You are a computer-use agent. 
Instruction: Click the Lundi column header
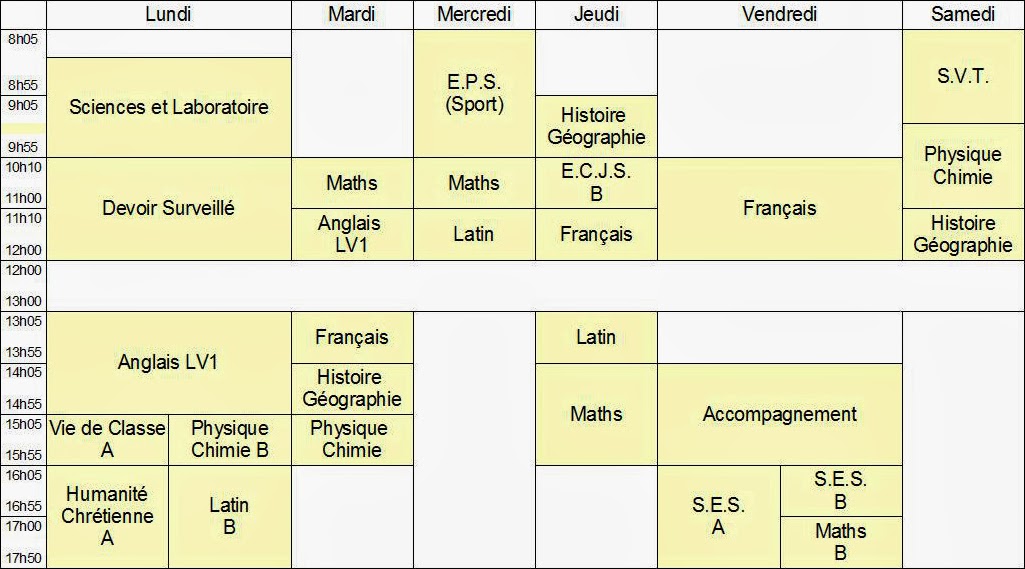pyautogui.click(x=168, y=14)
